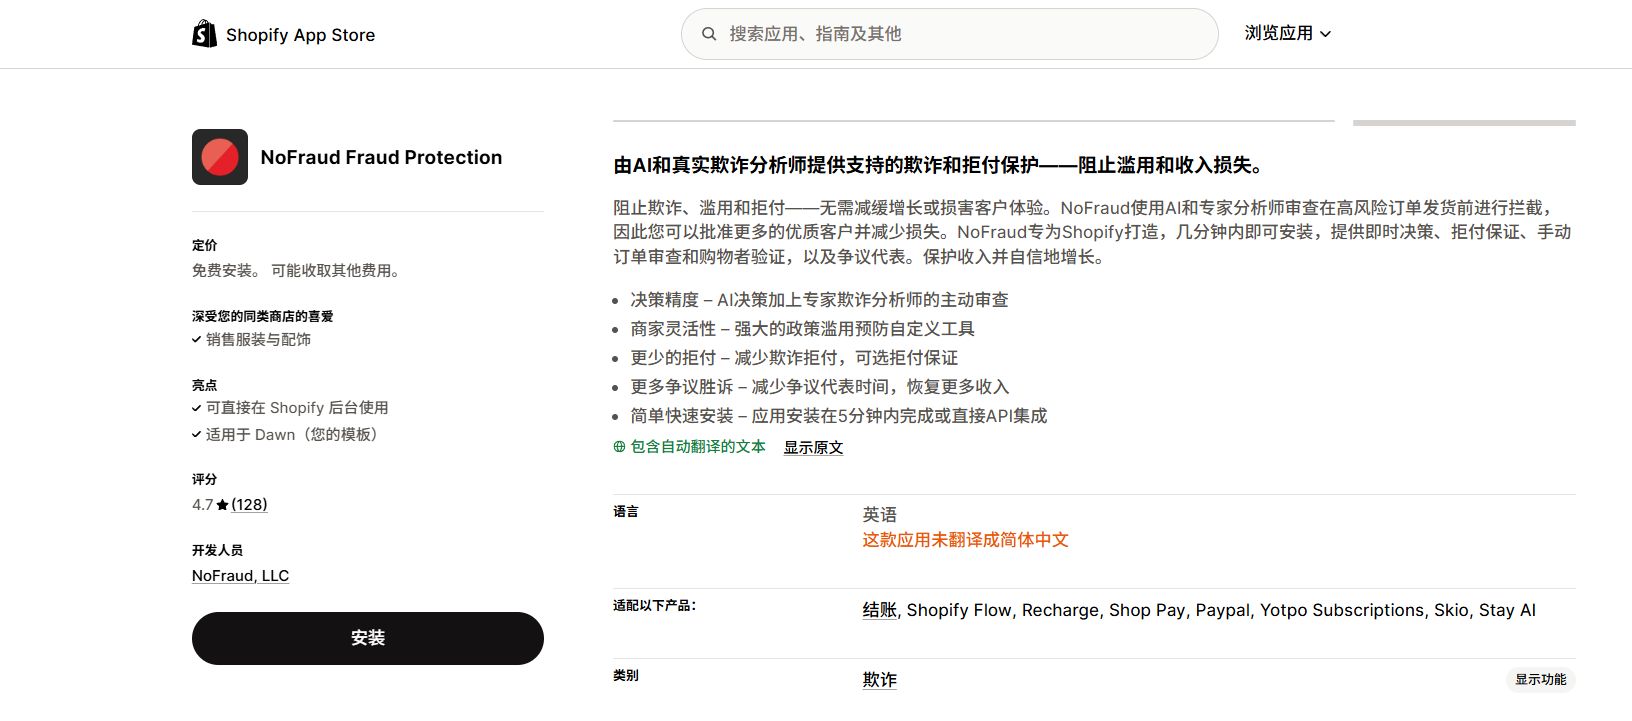Click the 包含自动翻译的文本 green label
The height and width of the screenshot is (721, 1632).
point(698,447)
